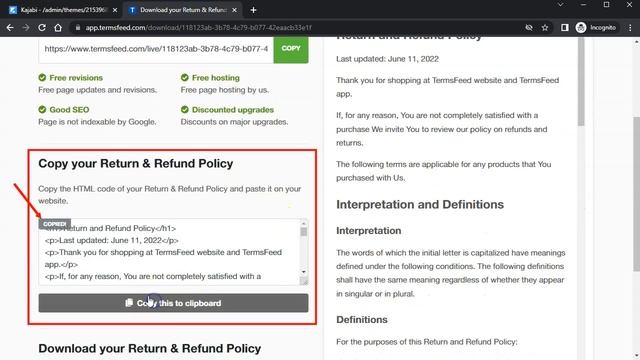Open a new tab with plus icon

253,10
